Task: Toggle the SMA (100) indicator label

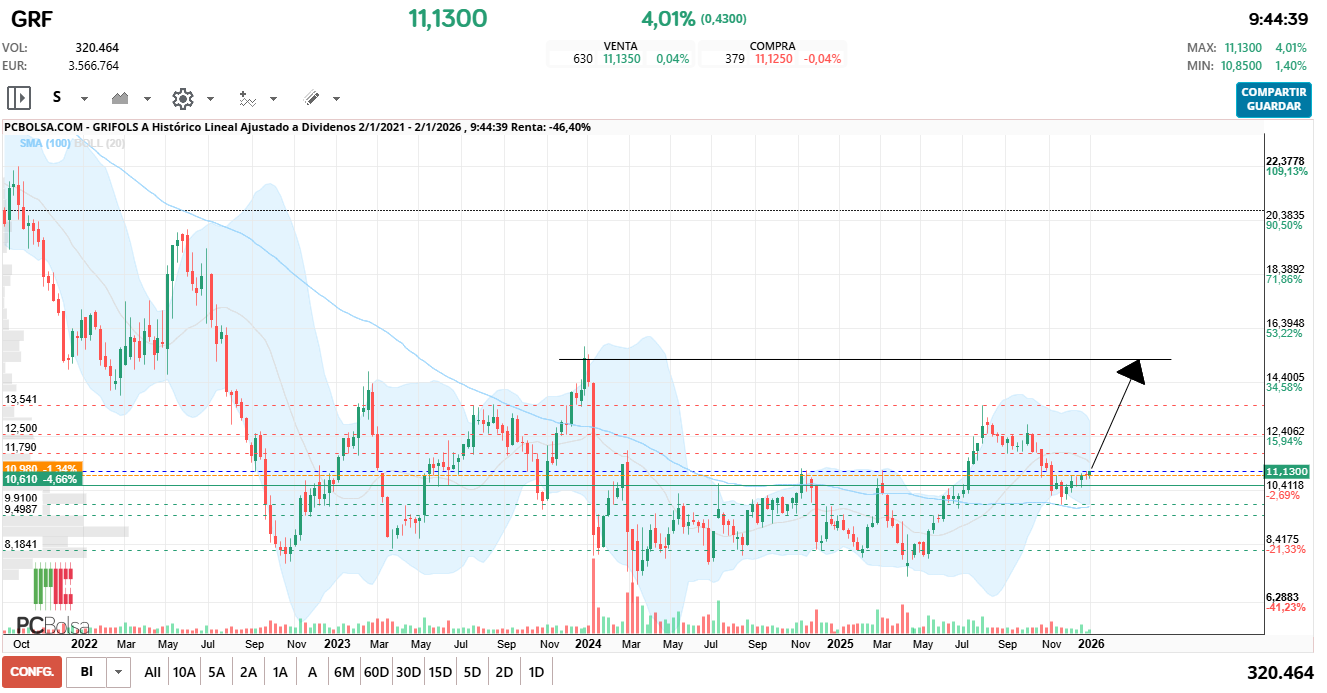Action: 45,143
